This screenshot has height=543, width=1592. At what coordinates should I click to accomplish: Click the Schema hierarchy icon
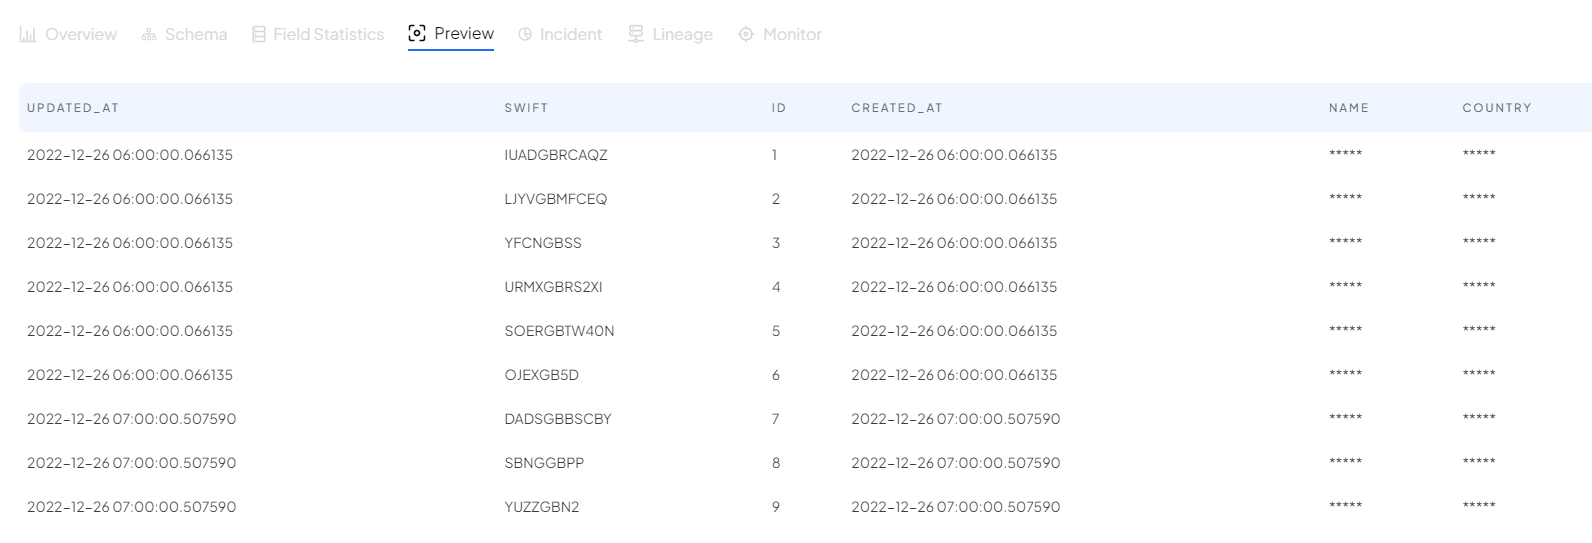tap(149, 35)
